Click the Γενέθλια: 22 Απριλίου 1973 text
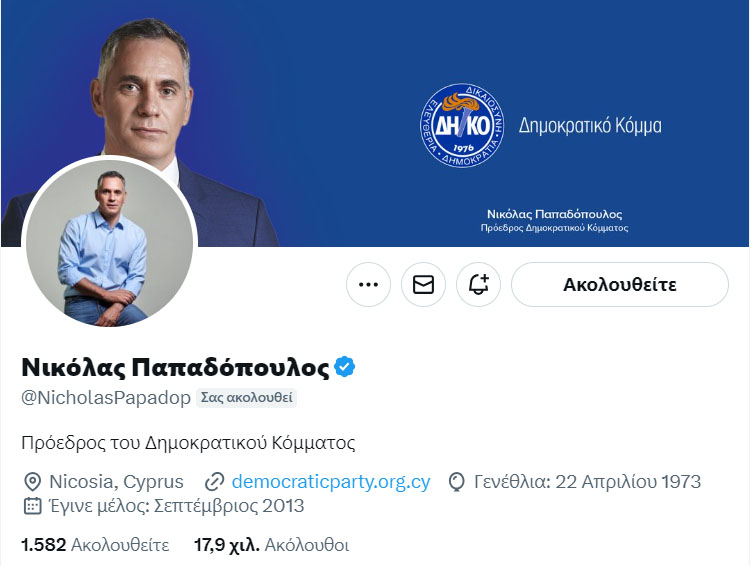This screenshot has height=566, width=754. [588, 481]
